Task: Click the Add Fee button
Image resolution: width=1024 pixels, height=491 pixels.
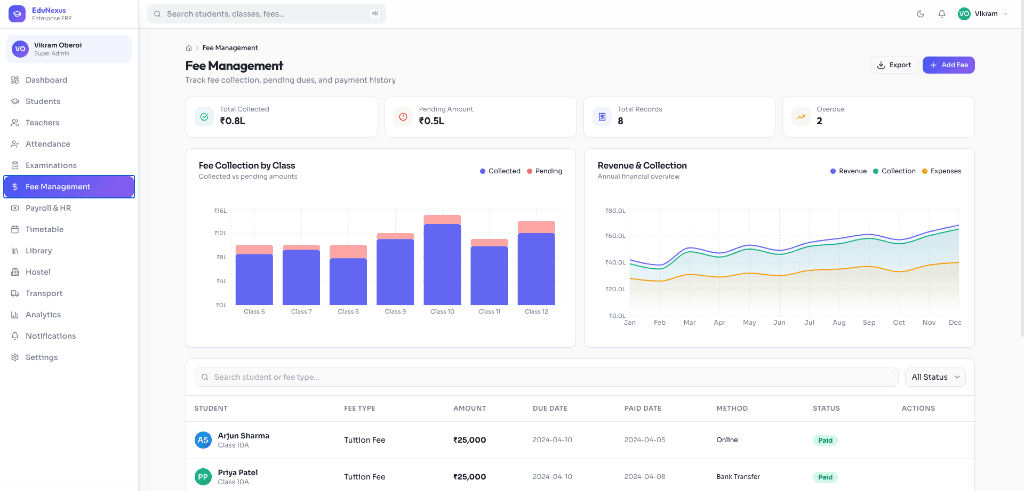Action: click(x=948, y=65)
